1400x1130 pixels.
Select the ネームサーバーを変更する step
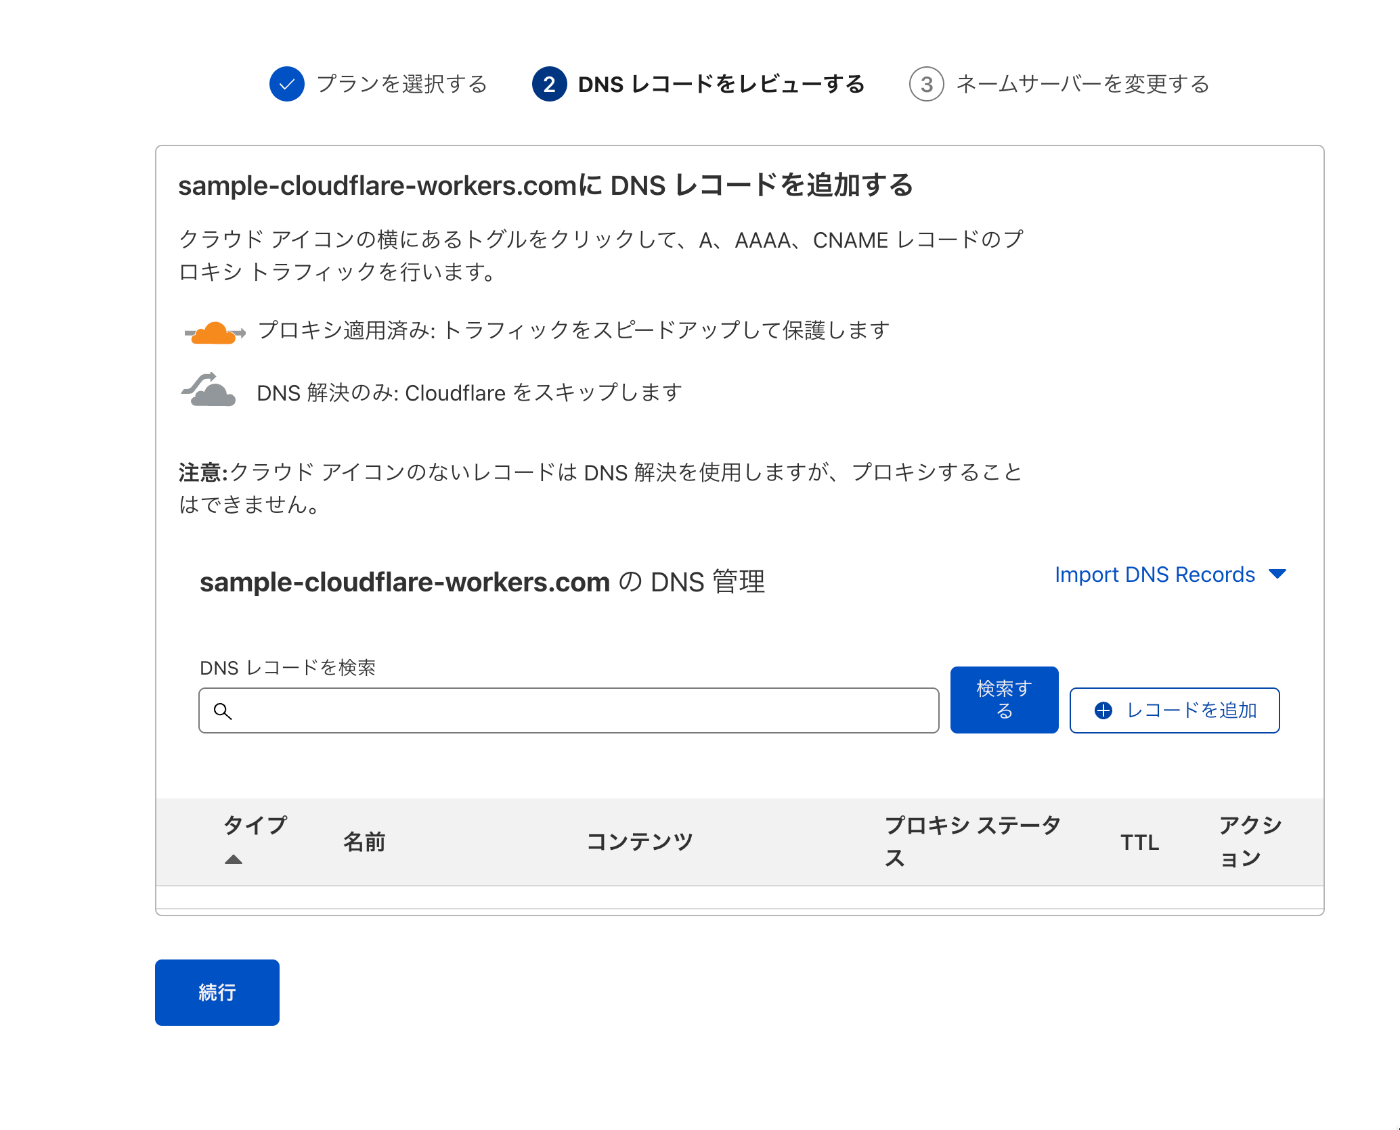(x=1082, y=84)
